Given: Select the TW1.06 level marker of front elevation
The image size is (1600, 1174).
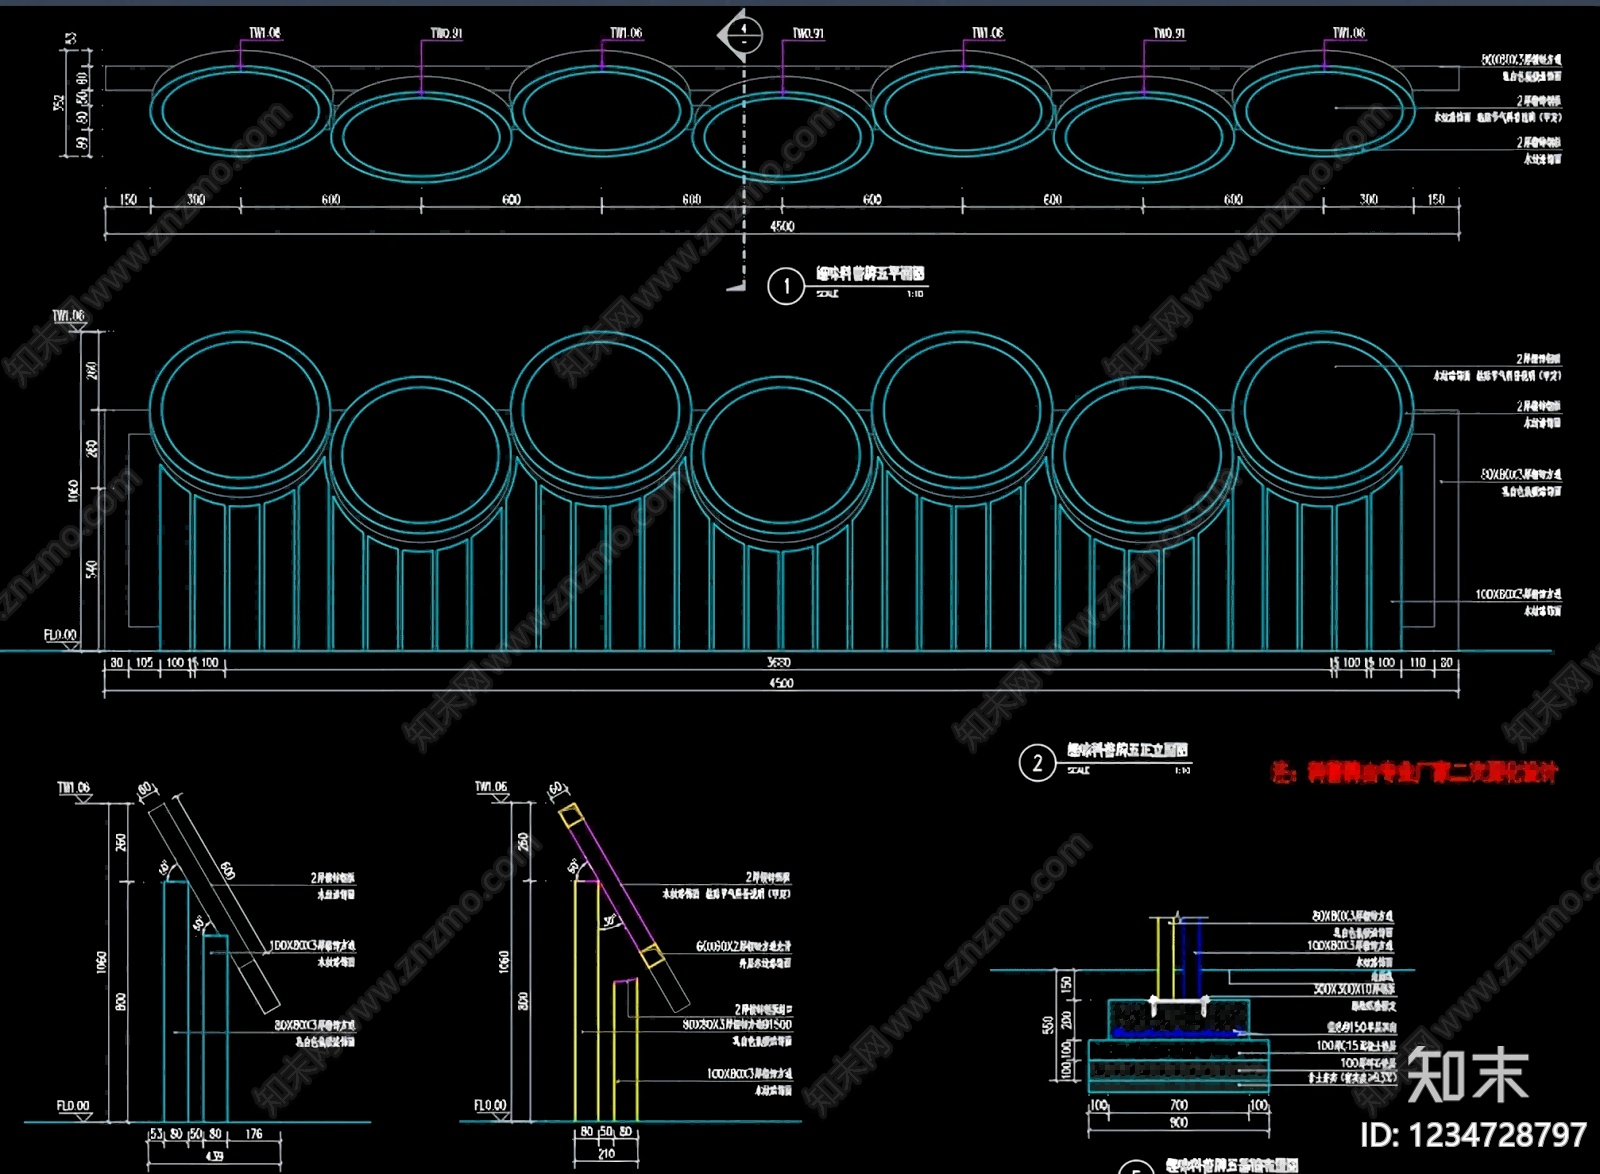Looking at the screenshot, I should (x=68, y=317).
